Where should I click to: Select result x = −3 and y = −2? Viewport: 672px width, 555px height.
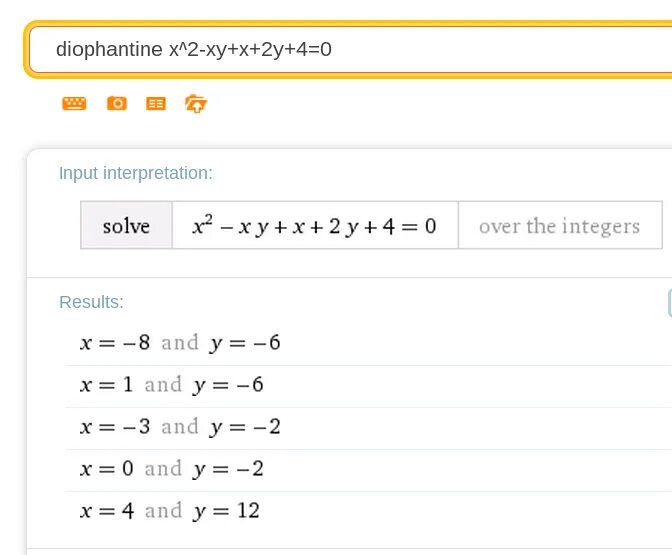click(180, 427)
